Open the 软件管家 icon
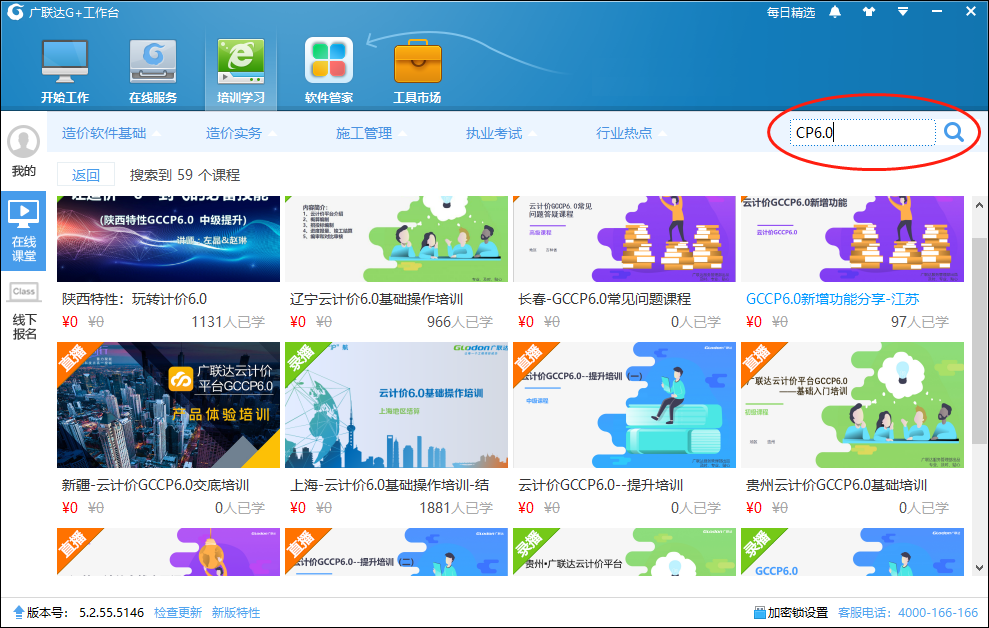This screenshot has width=989, height=628. coord(329,61)
